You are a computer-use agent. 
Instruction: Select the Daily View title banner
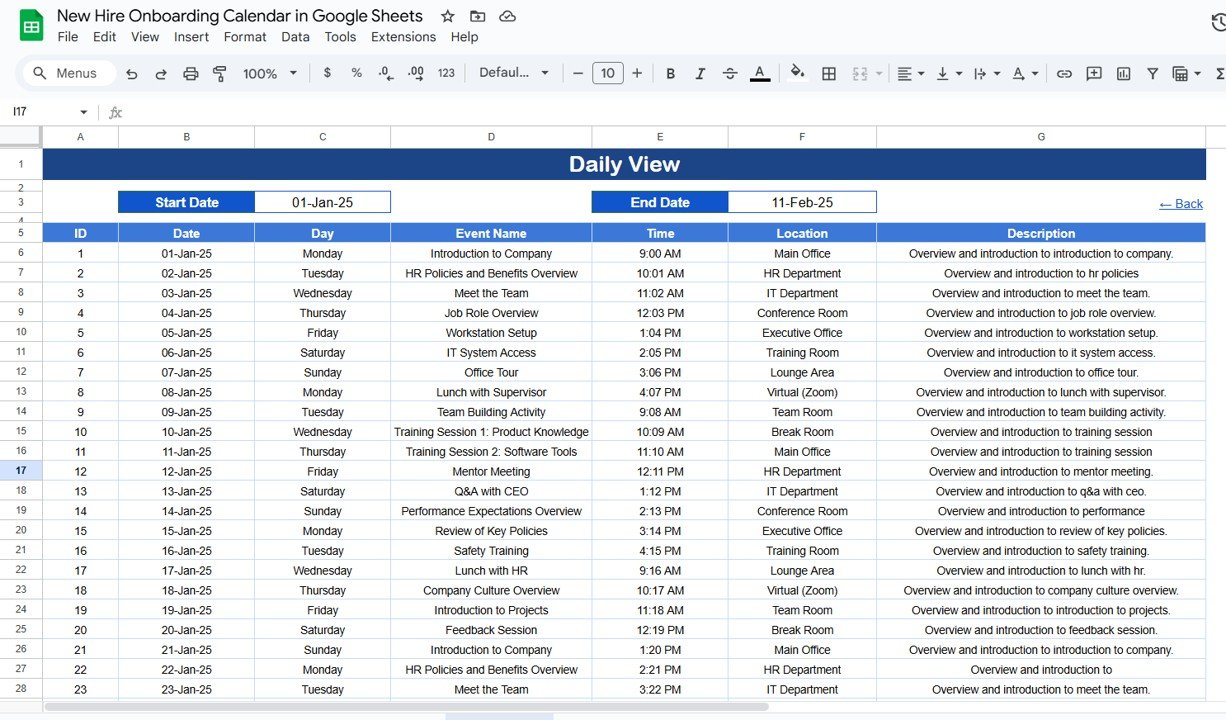click(624, 164)
